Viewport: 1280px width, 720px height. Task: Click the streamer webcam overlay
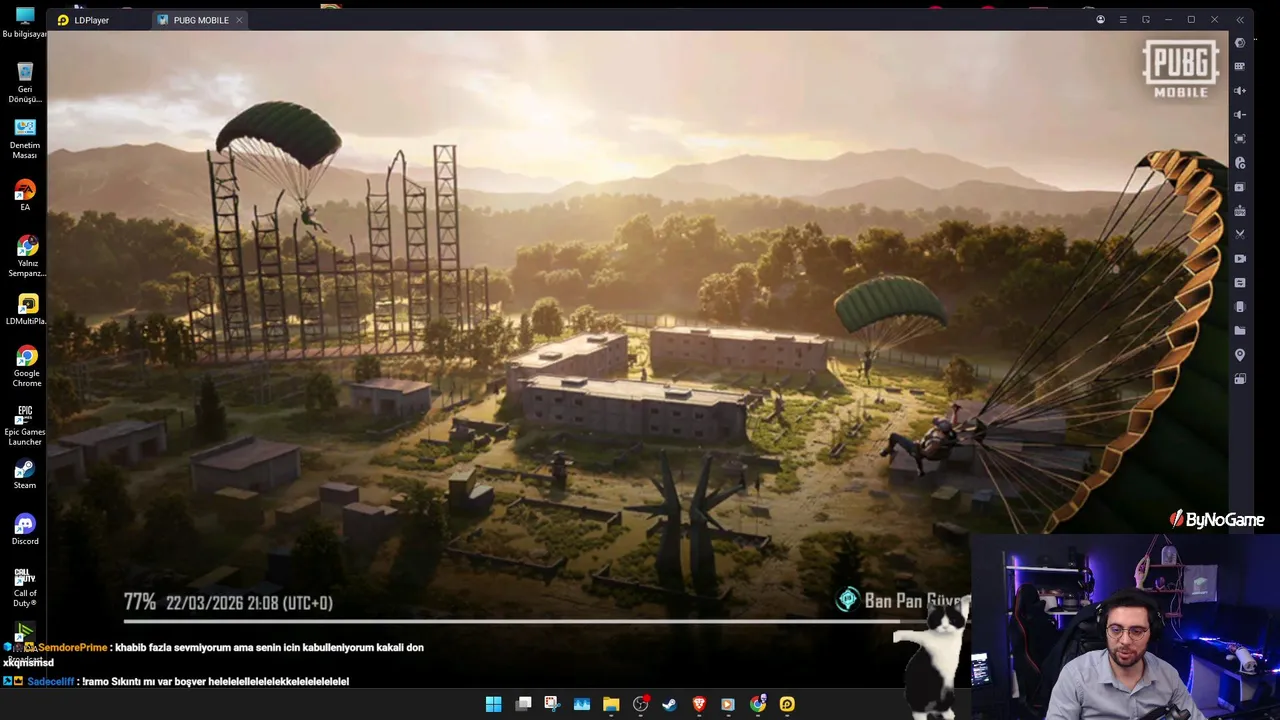[x=1125, y=627]
